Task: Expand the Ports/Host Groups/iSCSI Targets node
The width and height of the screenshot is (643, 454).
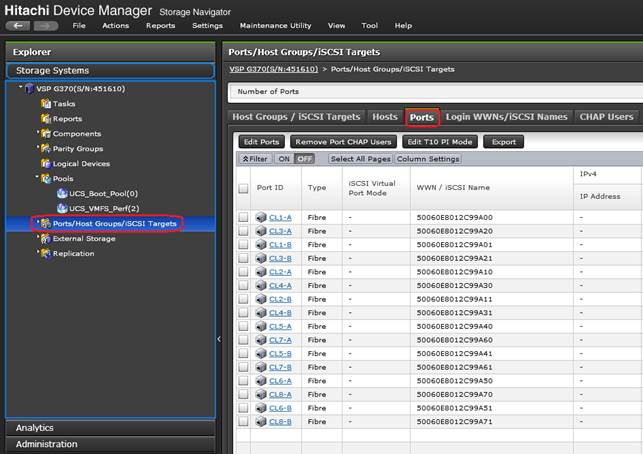Action: 38,222
